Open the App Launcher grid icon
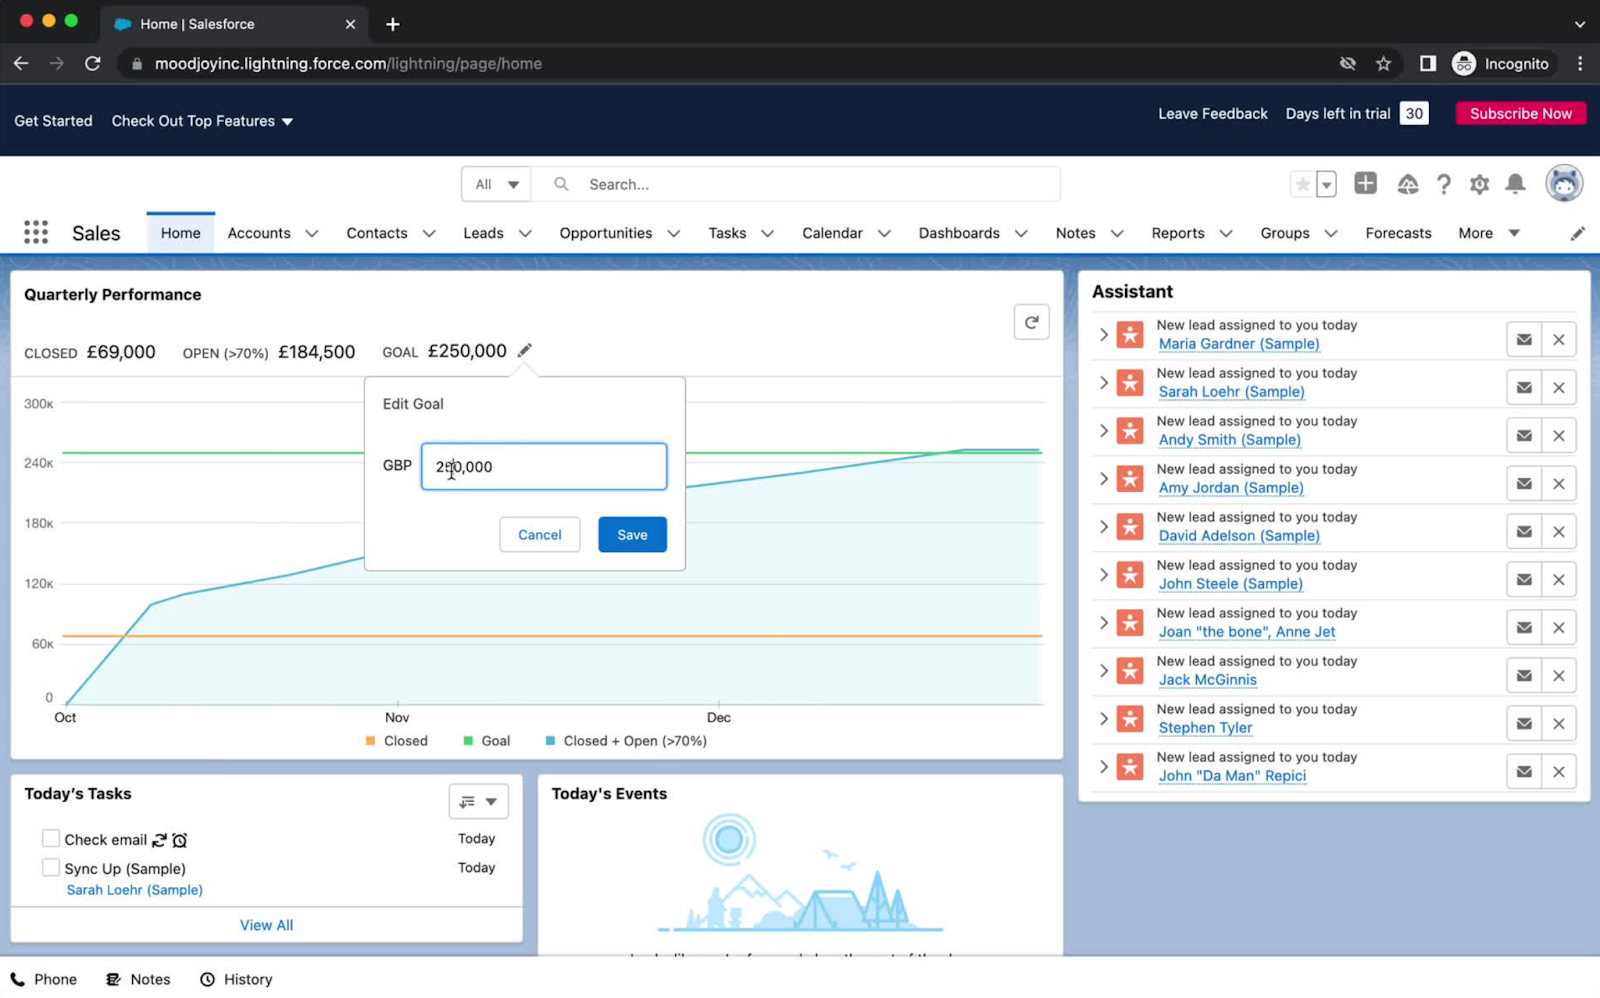 pyautogui.click(x=36, y=233)
